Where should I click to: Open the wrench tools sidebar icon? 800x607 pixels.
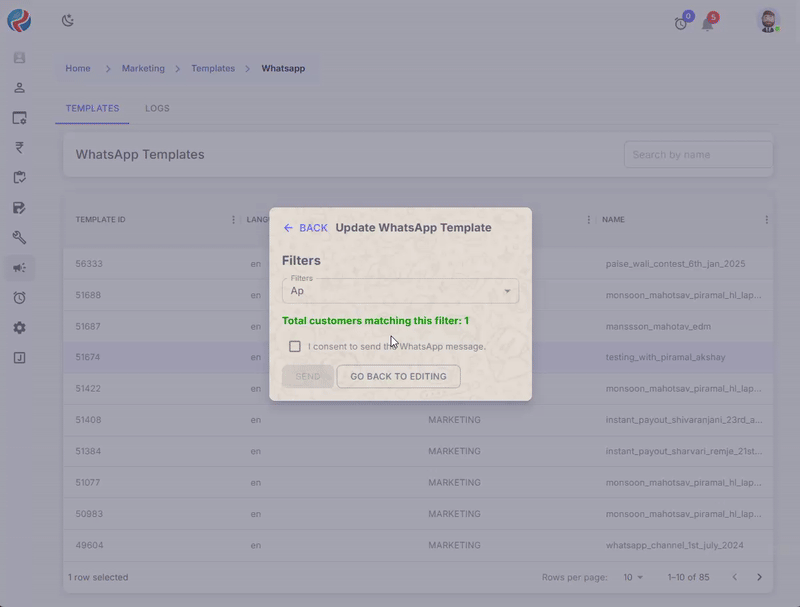coord(19,238)
